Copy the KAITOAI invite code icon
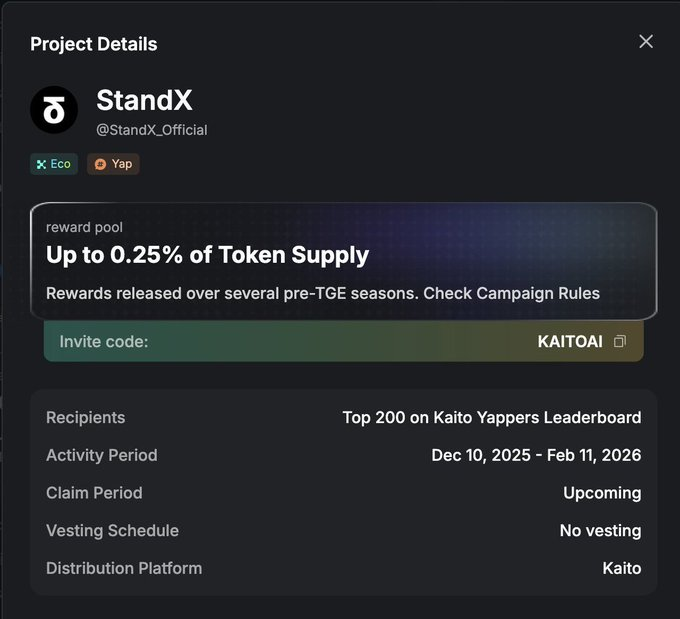Screen dimensions: 680x619 point(620,342)
